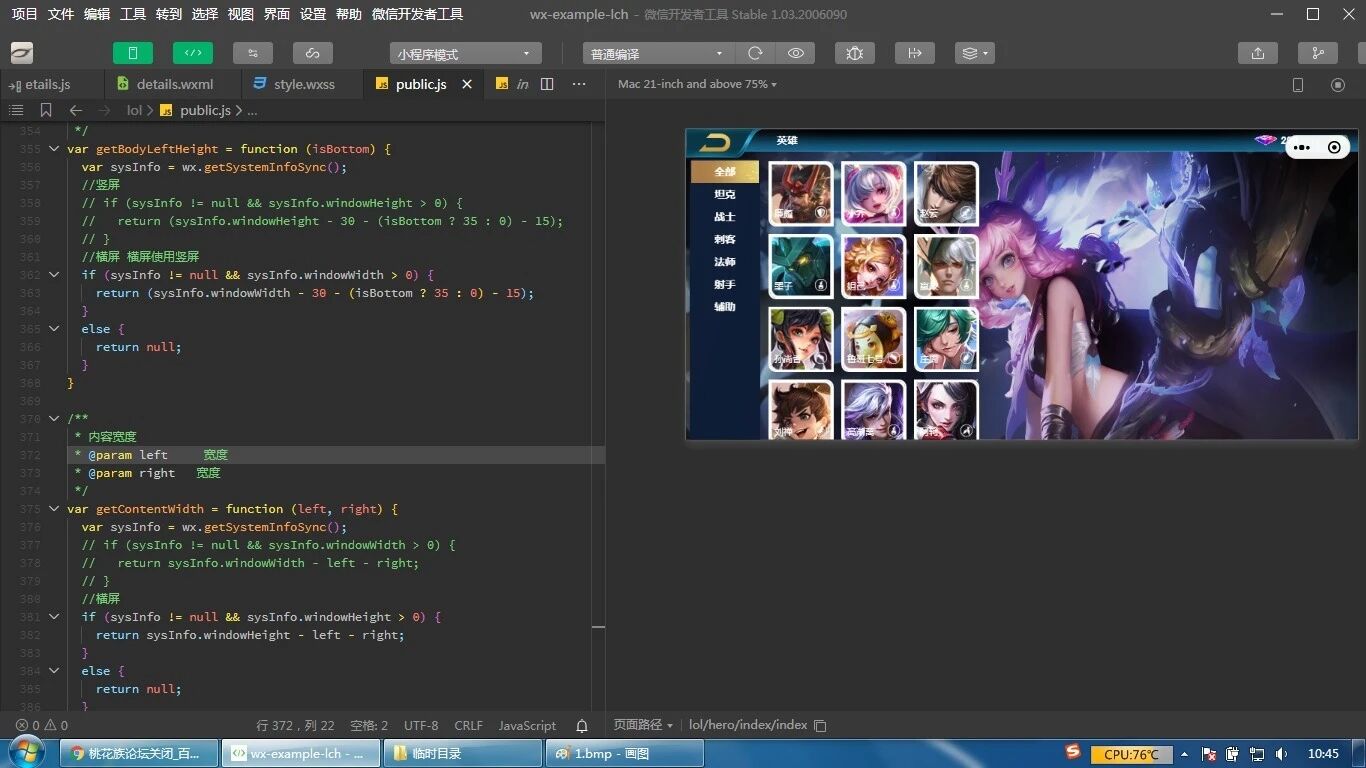Open the 文件 menu
The width and height of the screenshot is (1366, 768).
coord(61,14)
